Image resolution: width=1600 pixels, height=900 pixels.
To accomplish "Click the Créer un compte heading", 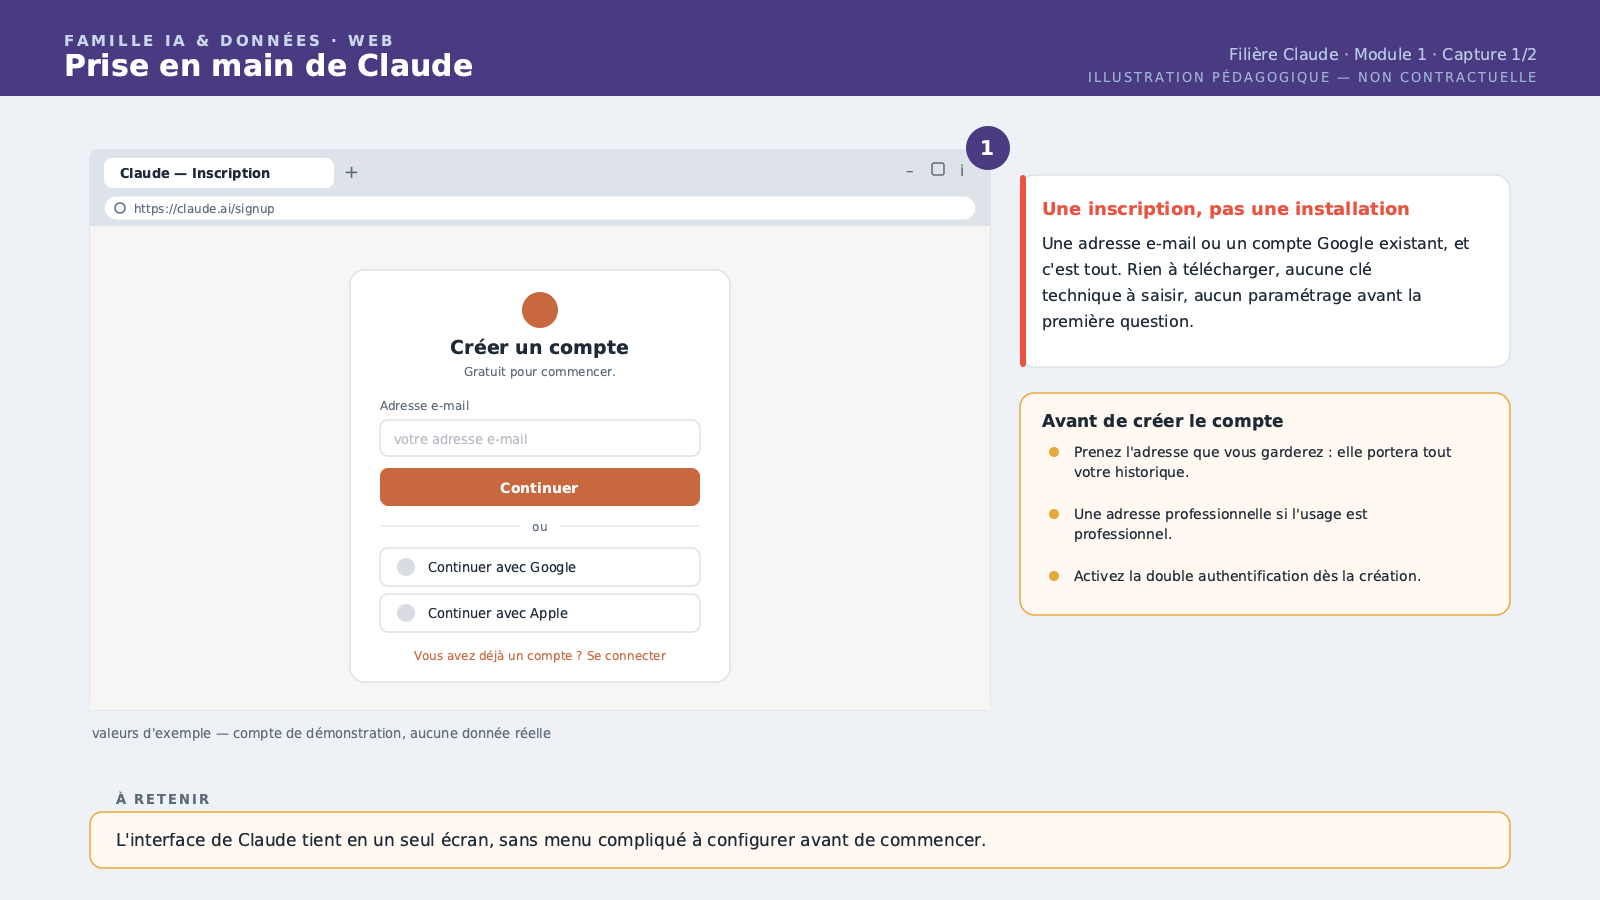I will 539,347.
